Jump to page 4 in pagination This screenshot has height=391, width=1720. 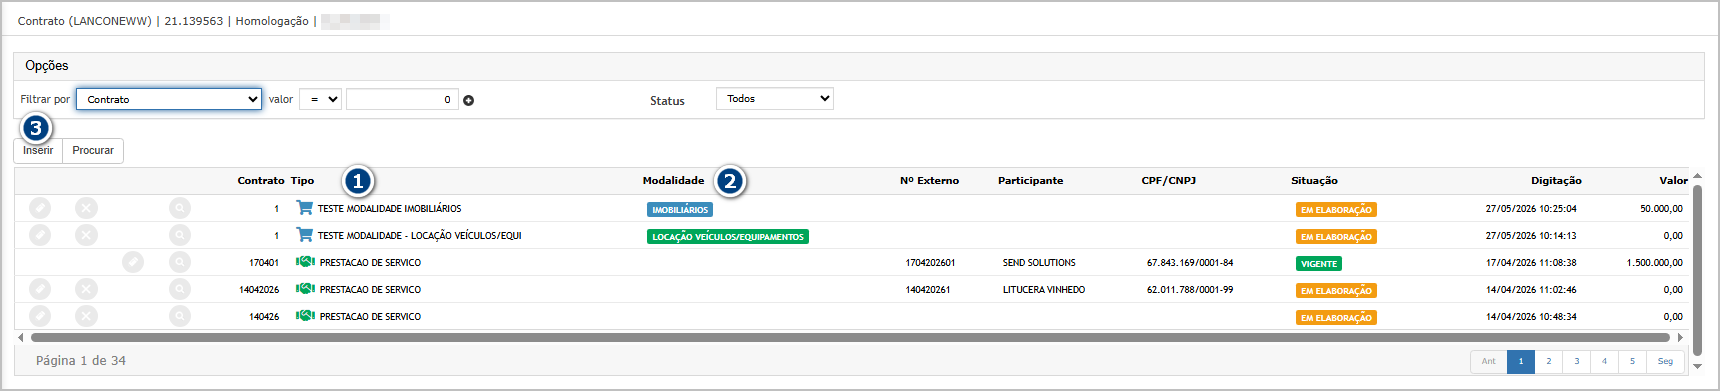(x=1605, y=361)
